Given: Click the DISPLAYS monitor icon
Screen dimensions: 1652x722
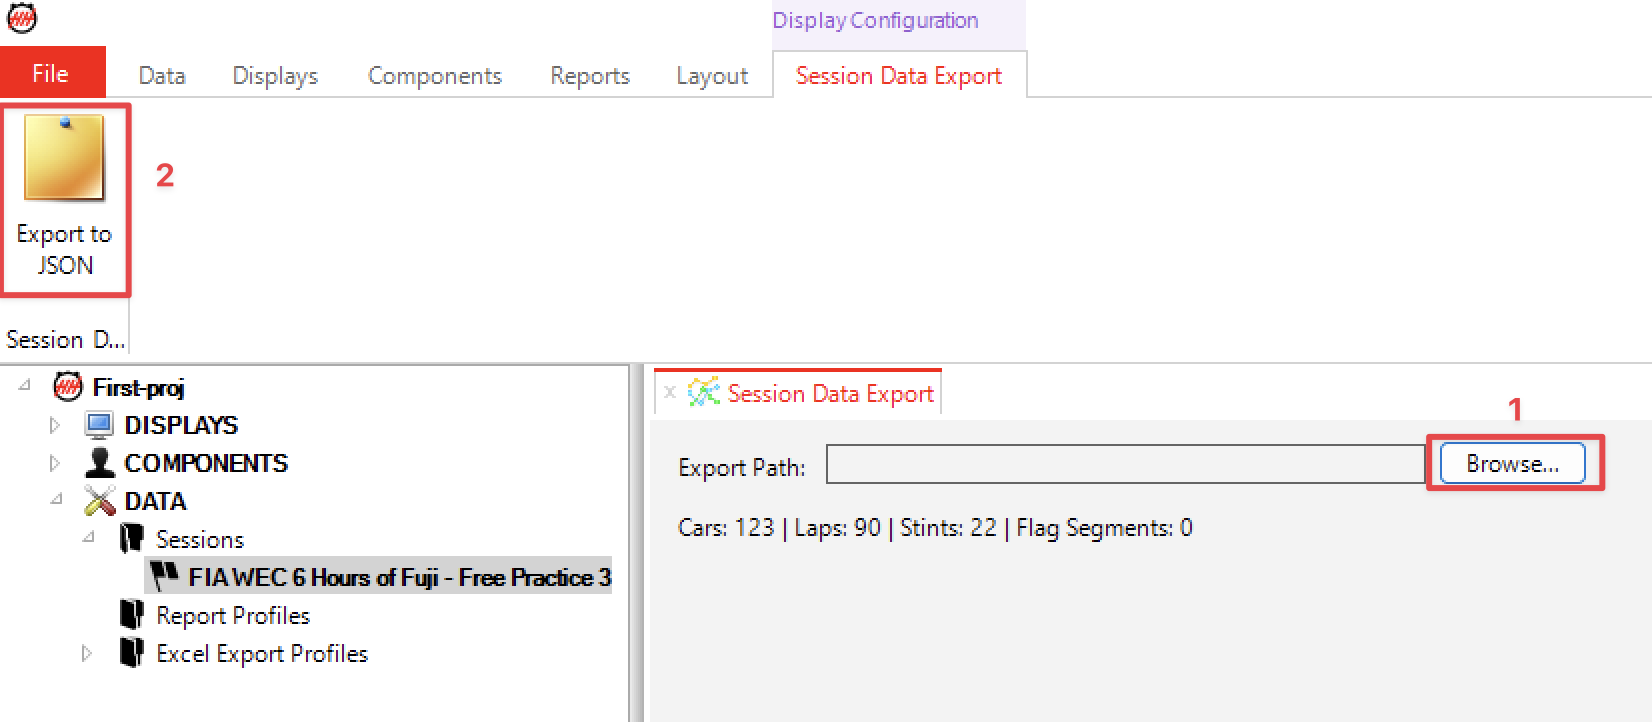Looking at the screenshot, I should [x=99, y=425].
